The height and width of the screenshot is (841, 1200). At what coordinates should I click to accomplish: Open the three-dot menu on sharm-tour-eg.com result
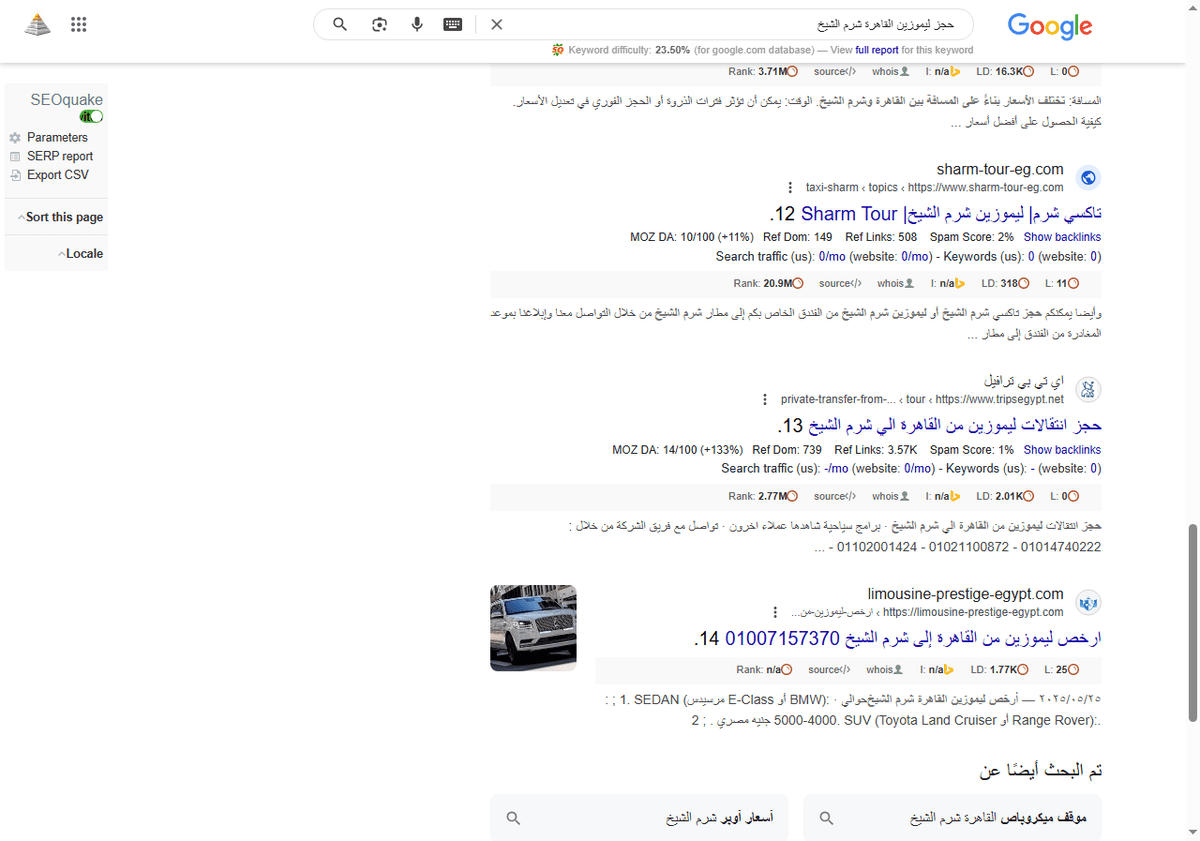[790, 187]
